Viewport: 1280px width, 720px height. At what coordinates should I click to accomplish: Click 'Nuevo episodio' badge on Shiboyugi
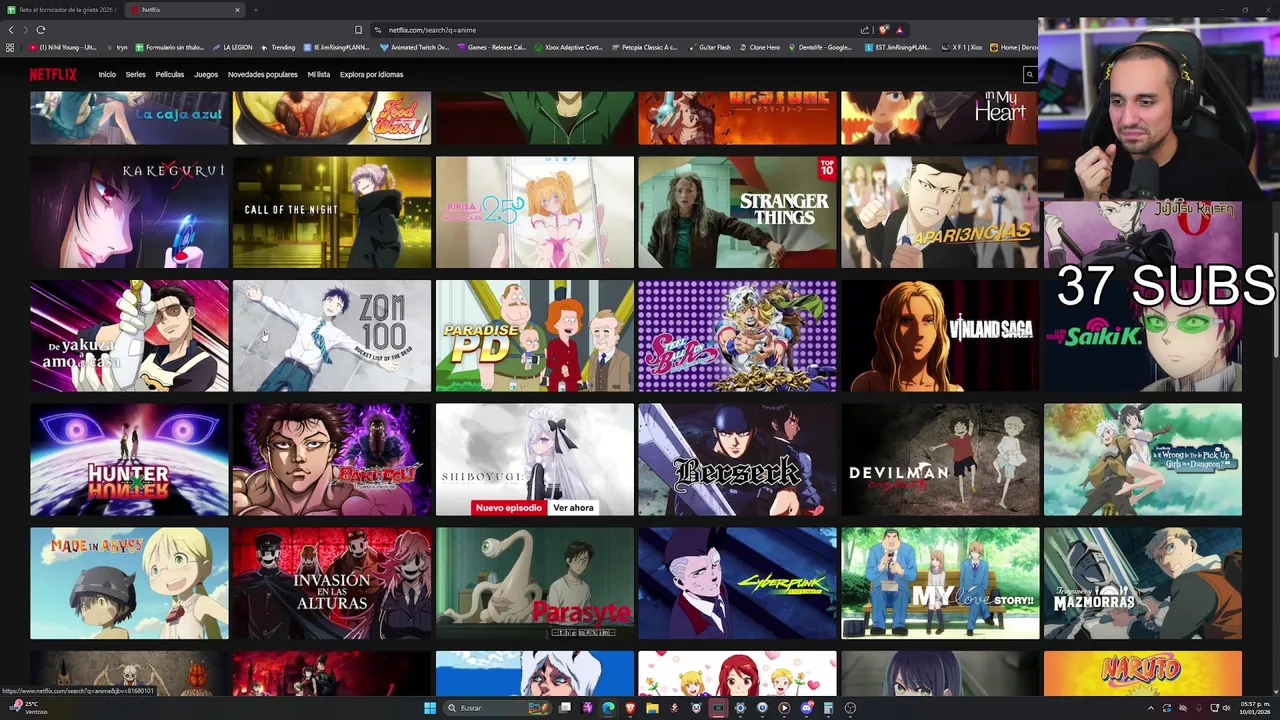[x=509, y=508]
